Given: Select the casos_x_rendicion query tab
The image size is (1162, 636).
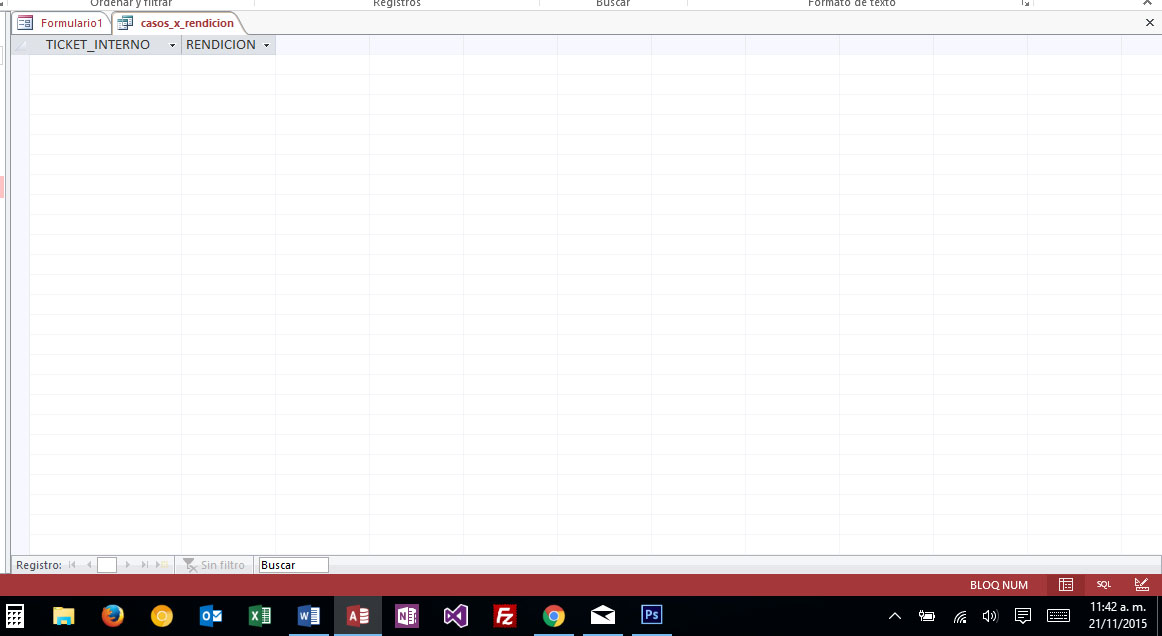Looking at the screenshot, I should [178, 23].
